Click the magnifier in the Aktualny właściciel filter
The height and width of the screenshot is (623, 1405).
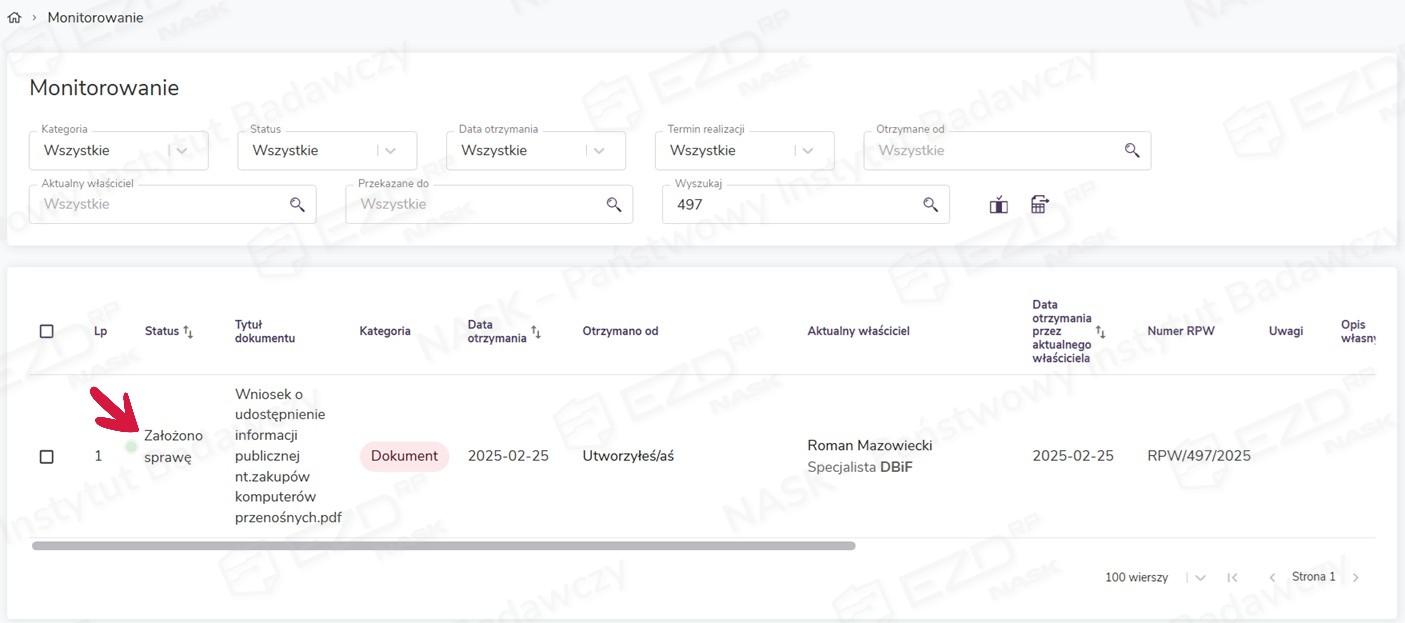click(297, 204)
